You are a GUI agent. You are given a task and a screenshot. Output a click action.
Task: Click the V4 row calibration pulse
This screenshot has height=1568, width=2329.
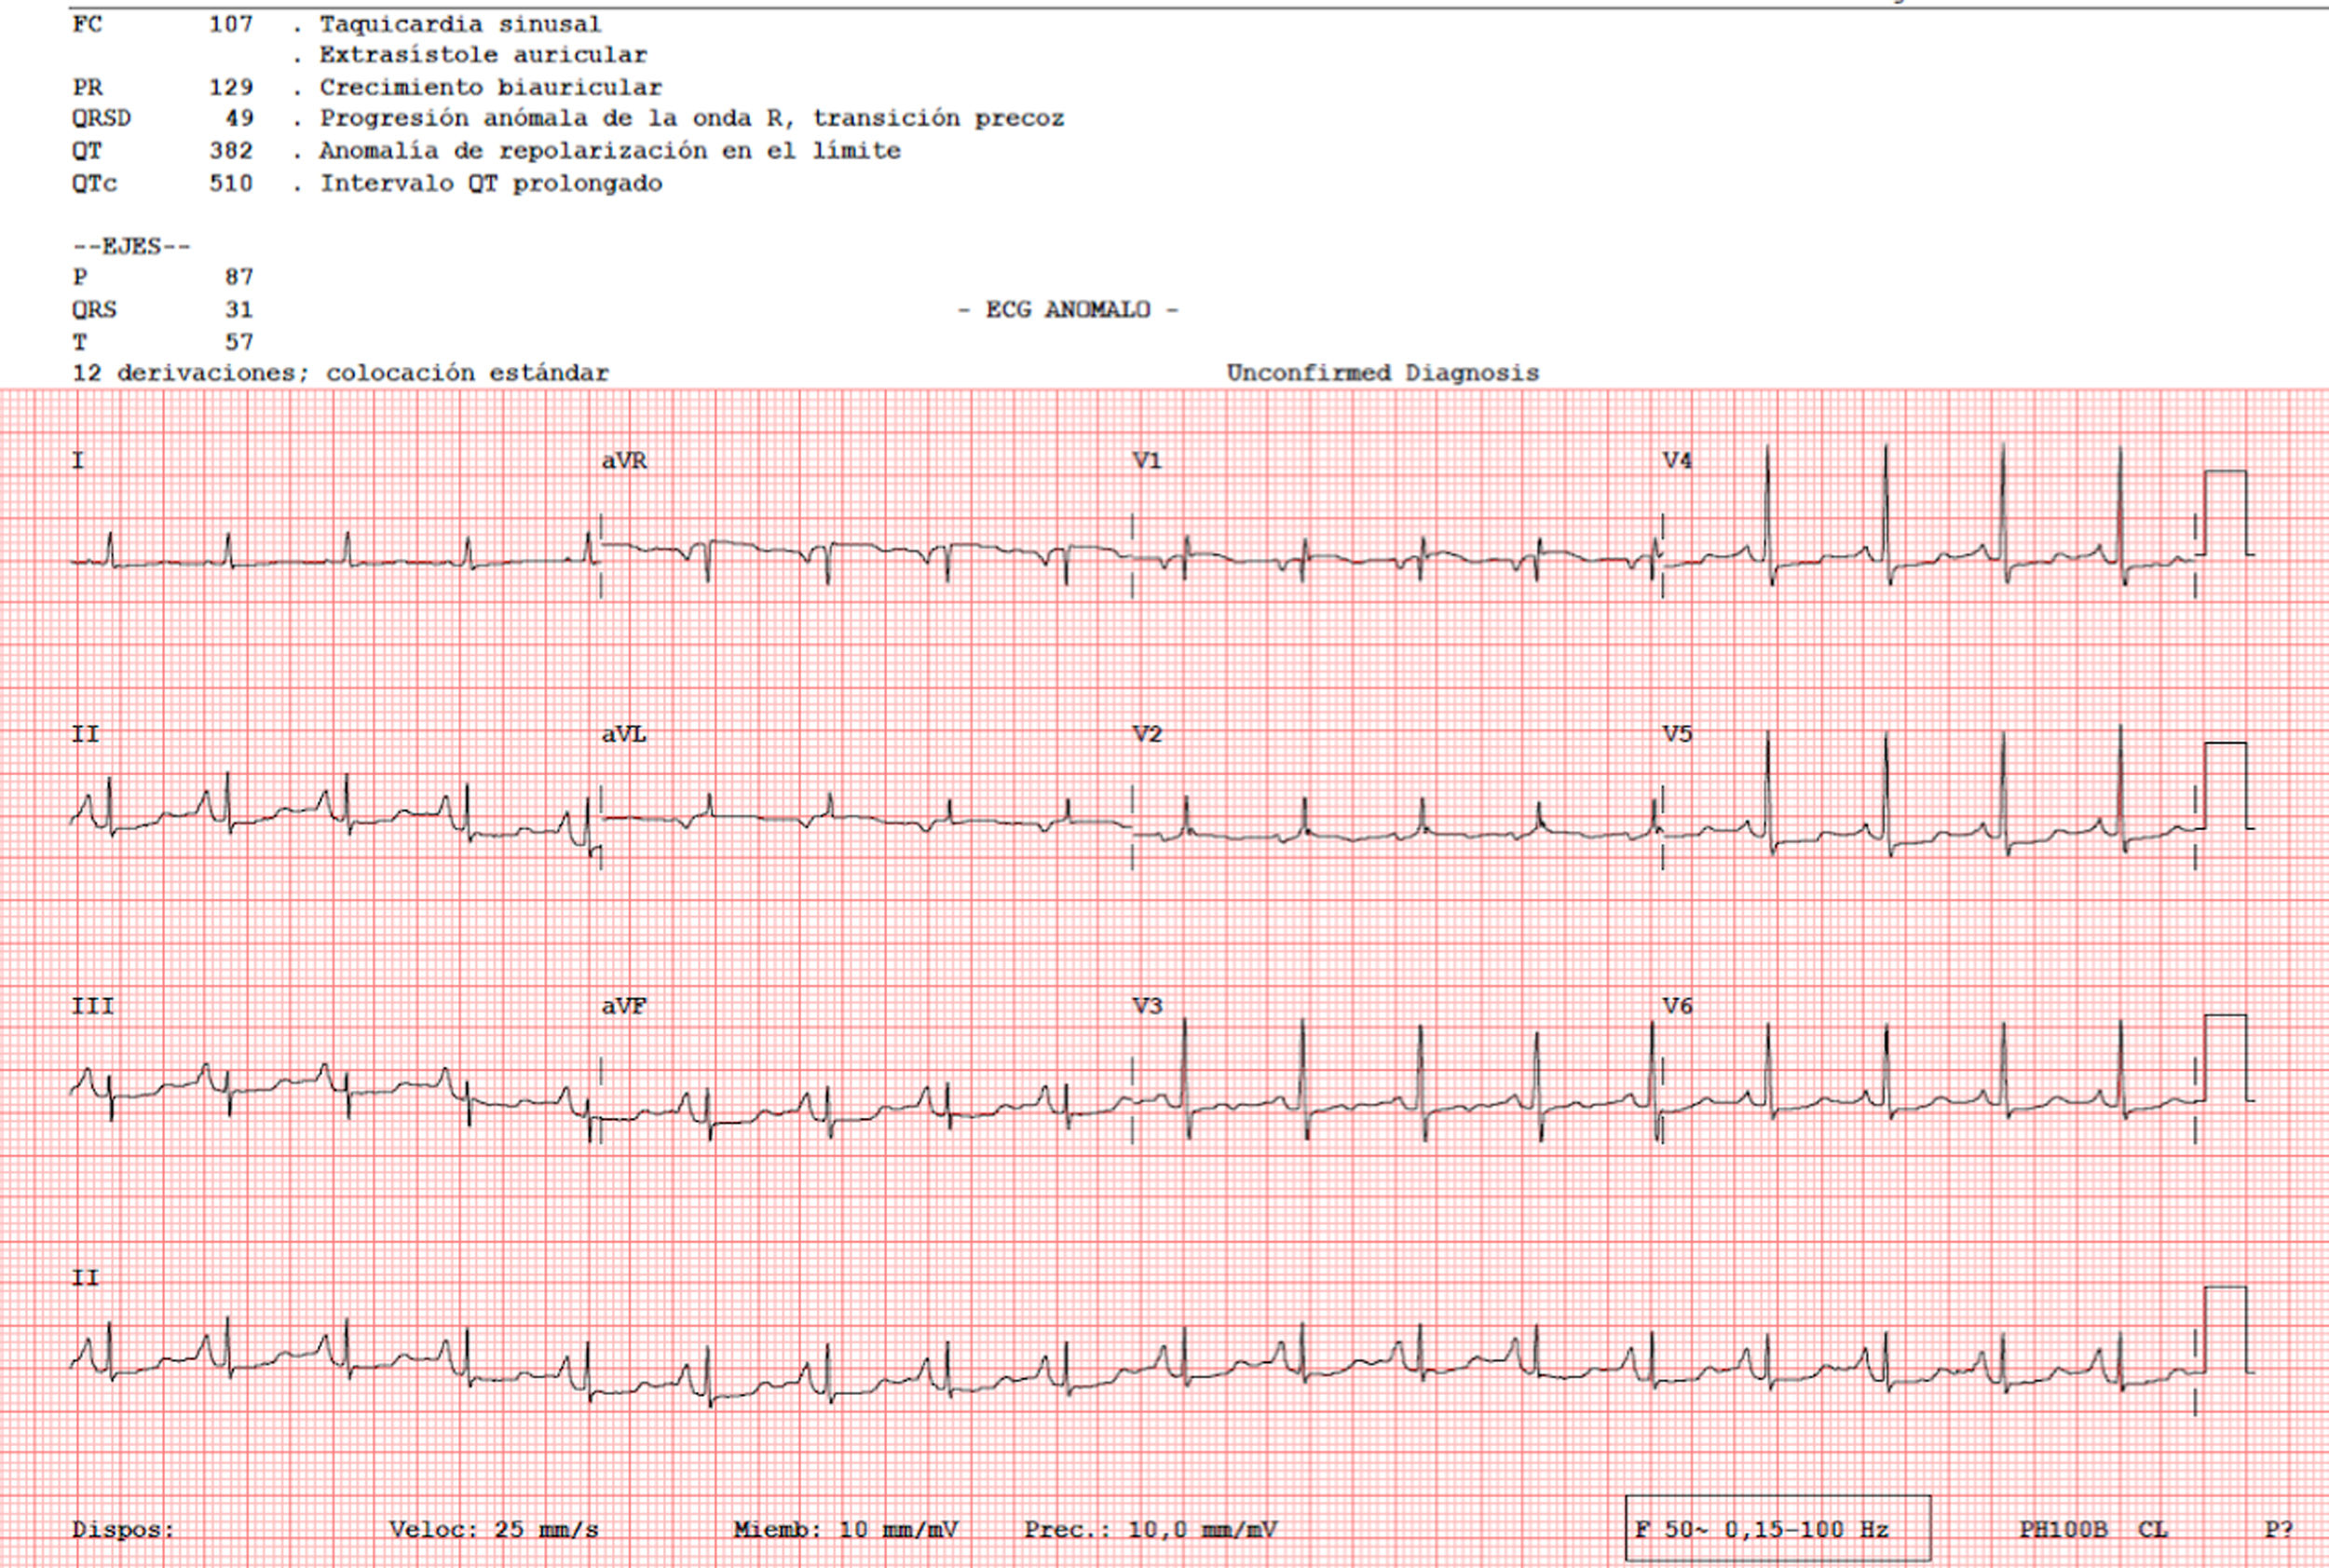pyautogui.click(x=2224, y=512)
